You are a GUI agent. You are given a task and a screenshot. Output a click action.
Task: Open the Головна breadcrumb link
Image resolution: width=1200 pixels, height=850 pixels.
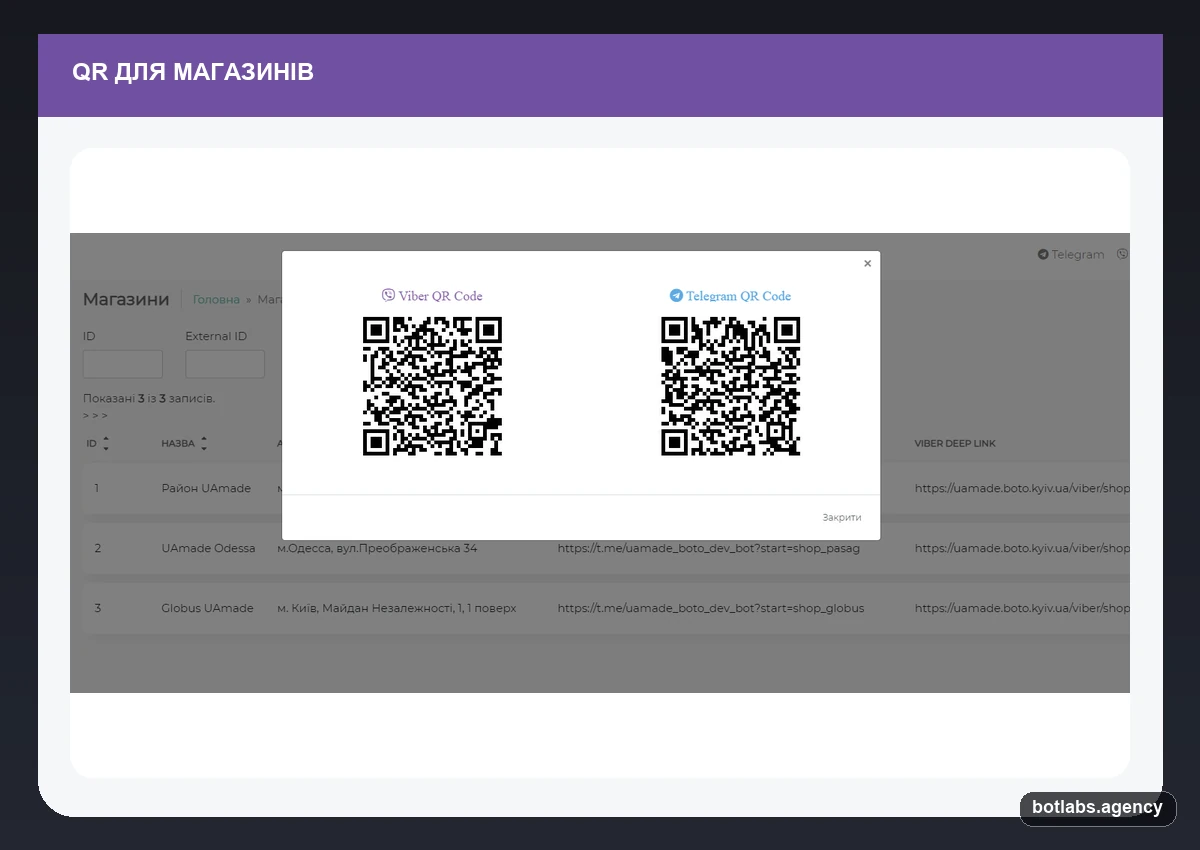[x=216, y=299]
